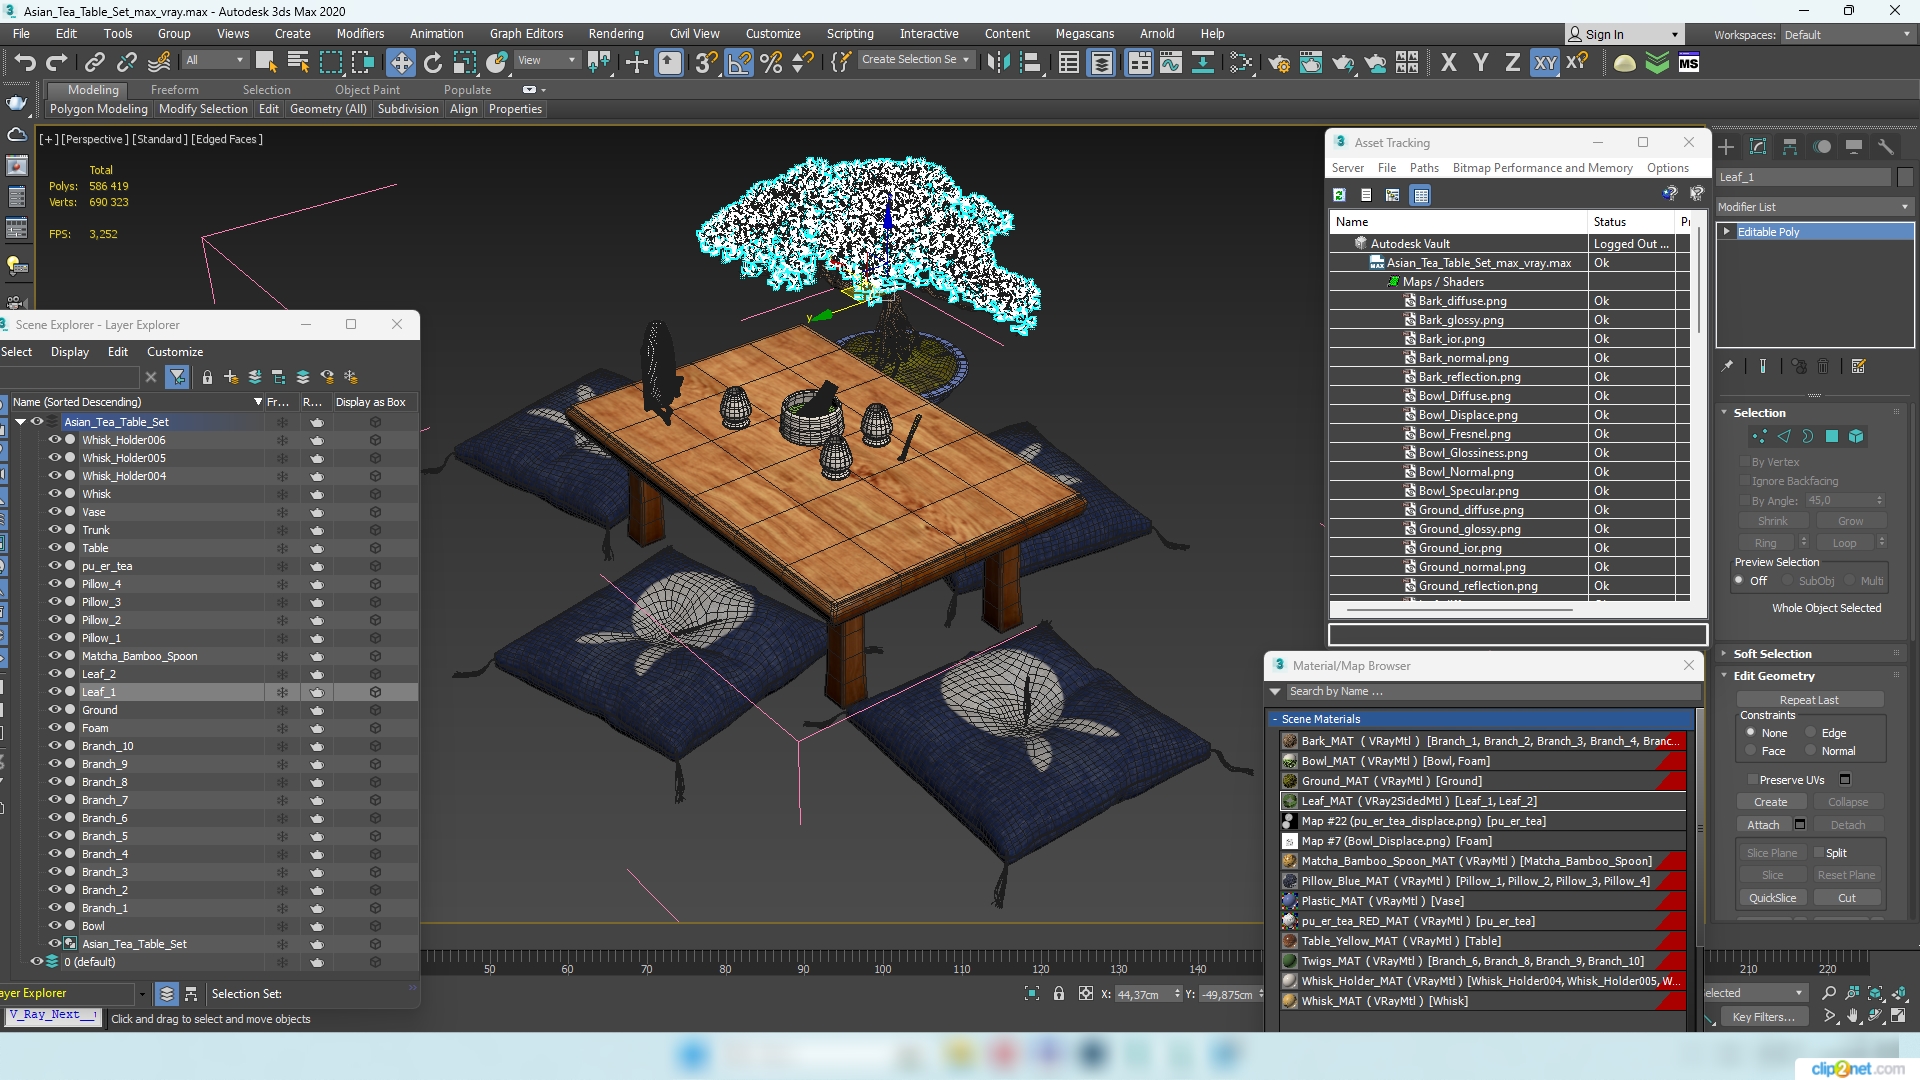
Task: Activate the Select and Move tool
Action: (x=401, y=63)
